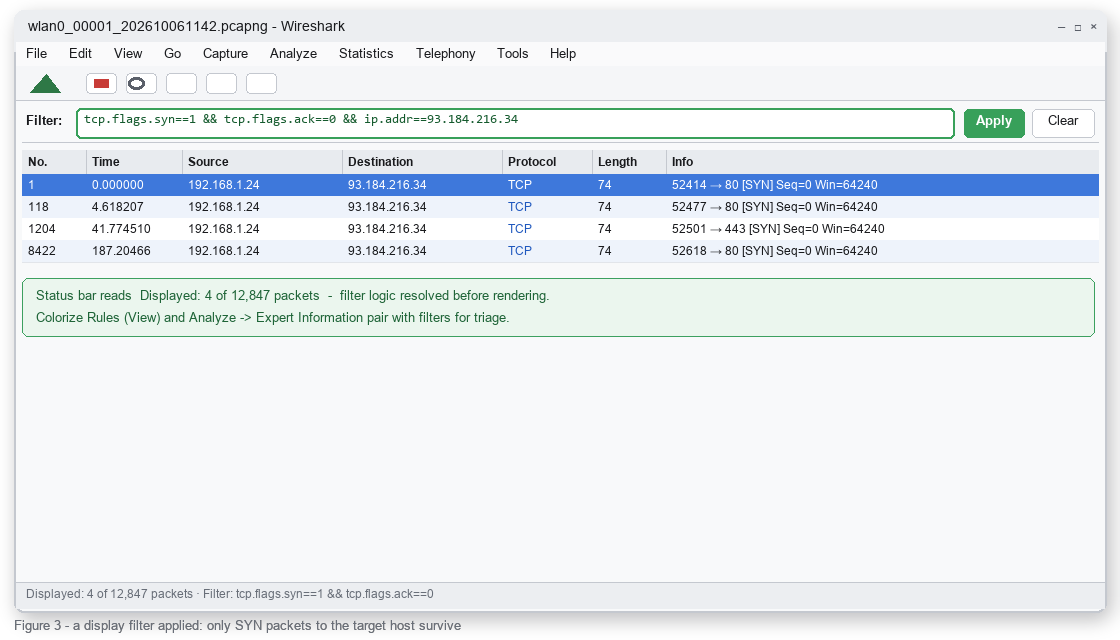The image size is (1120, 640).
Task: Click the info text starting with 52477
Action: coord(775,207)
